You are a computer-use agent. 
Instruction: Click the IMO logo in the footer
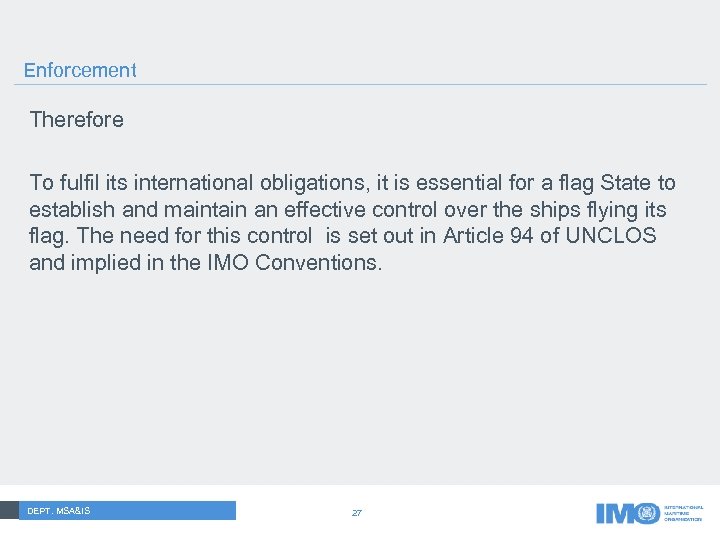pyautogui.click(x=628, y=512)
